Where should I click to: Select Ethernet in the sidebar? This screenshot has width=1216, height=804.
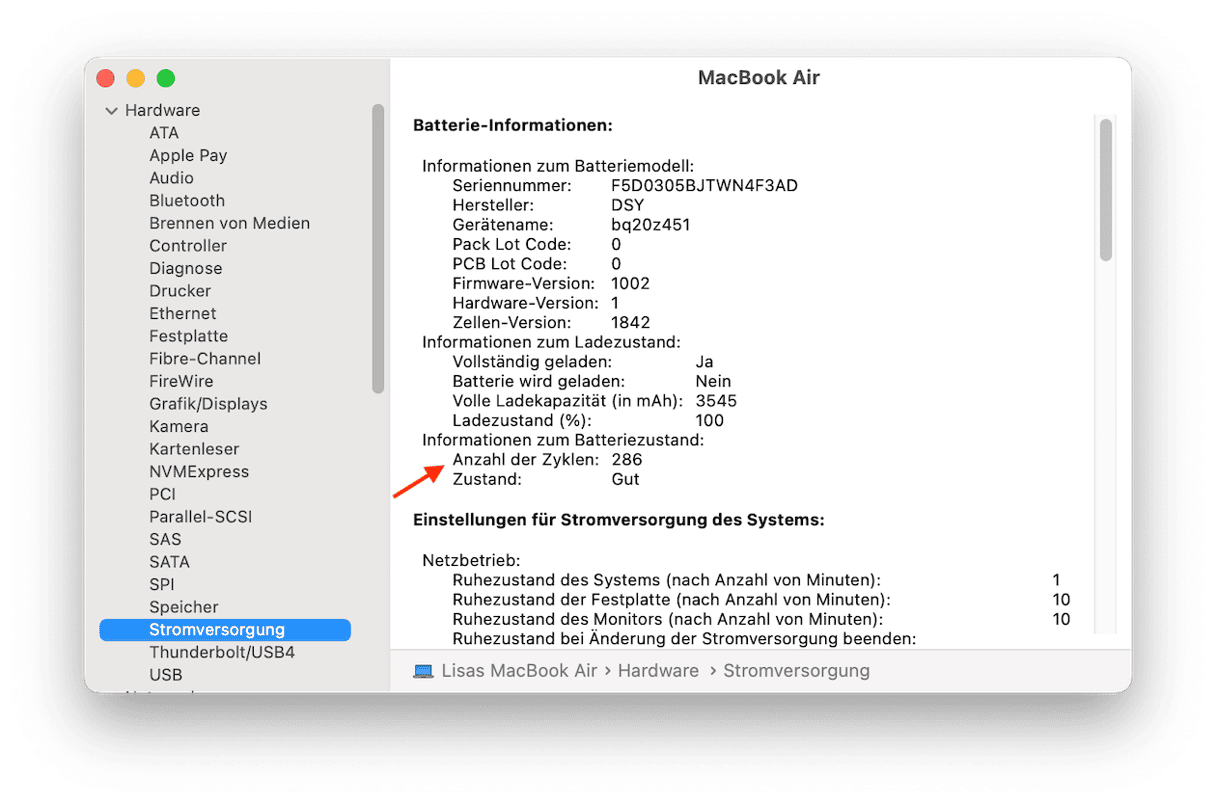pos(183,314)
